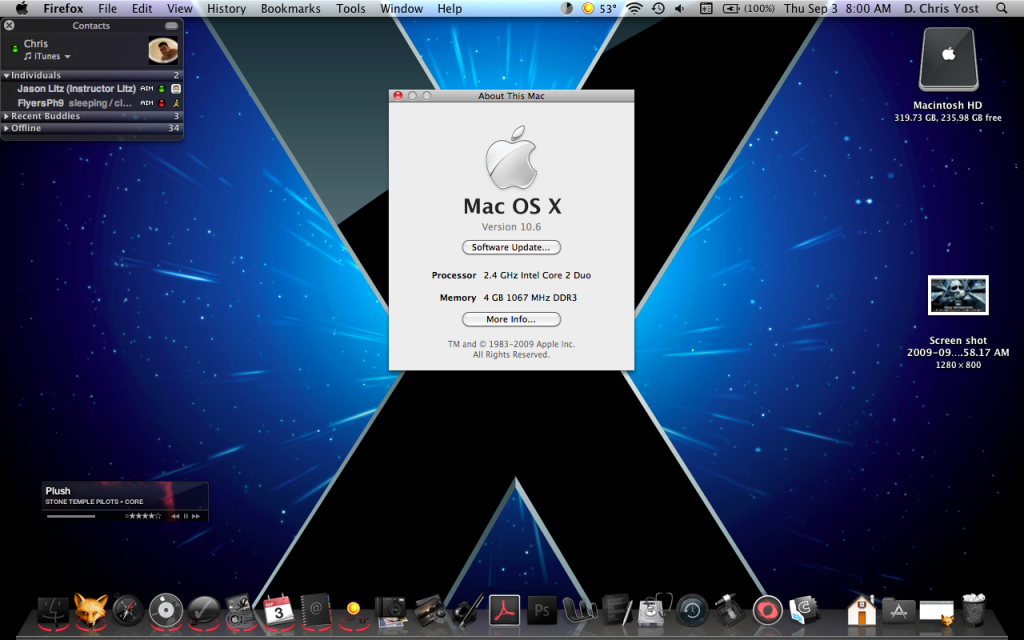Expand the Offline contacts group

click(x=7, y=129)
